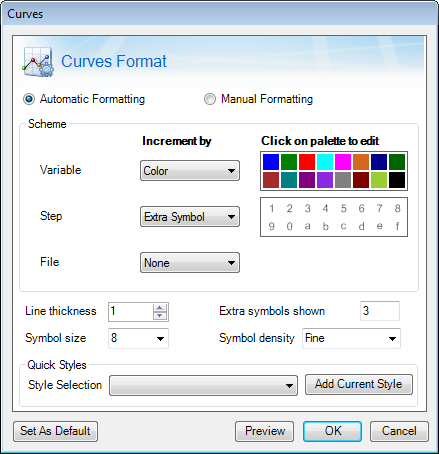The image size is (439, 454).
Task: Decrease line thickness with down arrow
Action: click(x=160, y=316)
